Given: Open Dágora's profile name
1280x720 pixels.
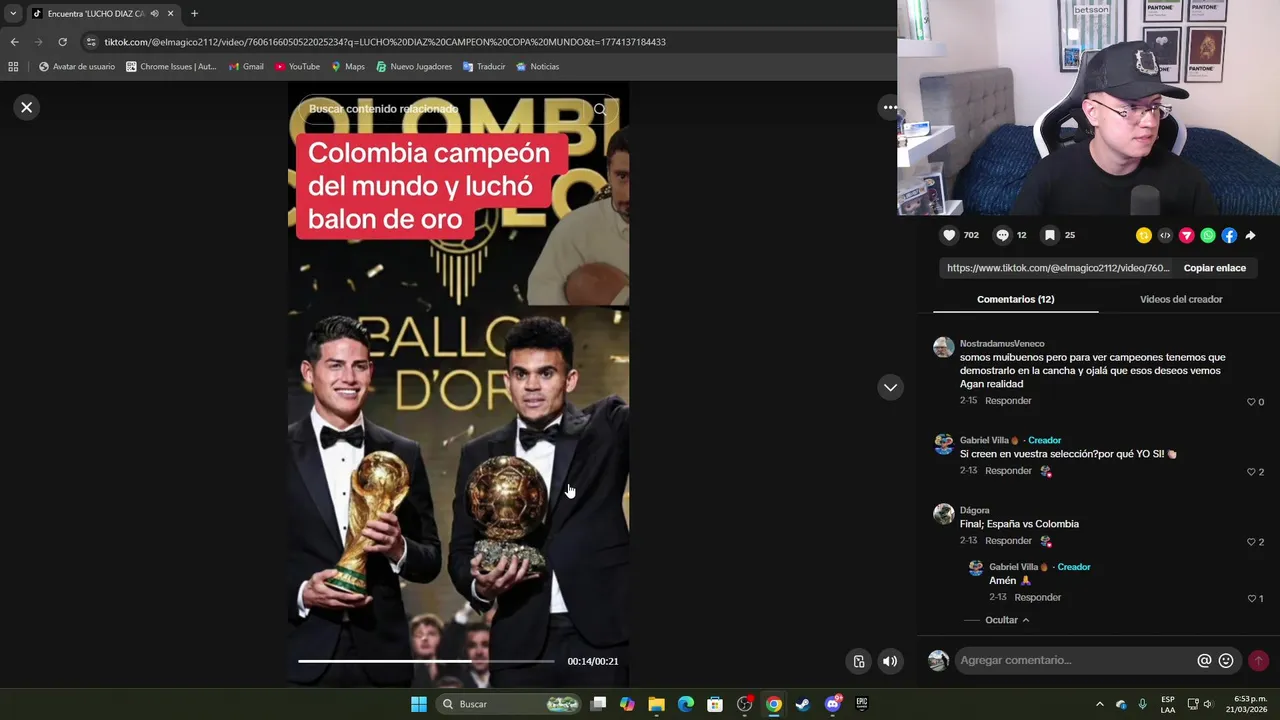Looking at the screenshot, I should click(x=974, y=510).
